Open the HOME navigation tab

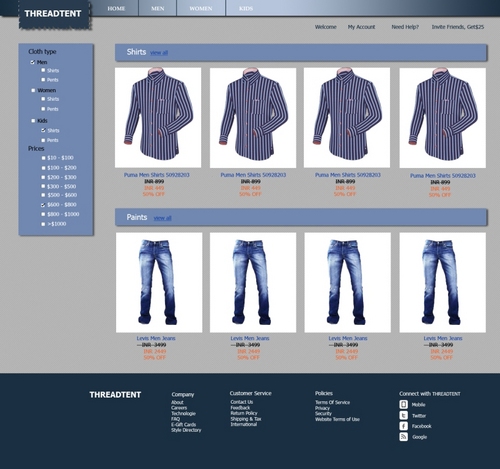pos(116,8)
